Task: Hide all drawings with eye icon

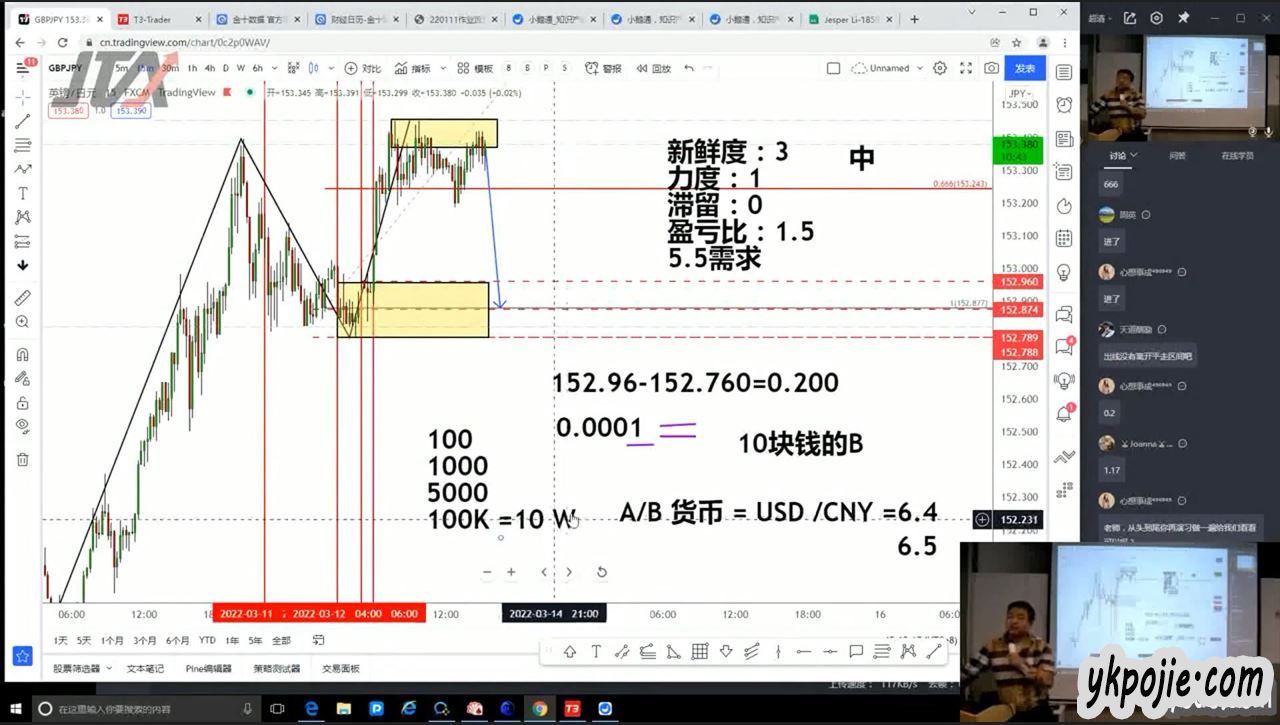Action: click(23, 427)
